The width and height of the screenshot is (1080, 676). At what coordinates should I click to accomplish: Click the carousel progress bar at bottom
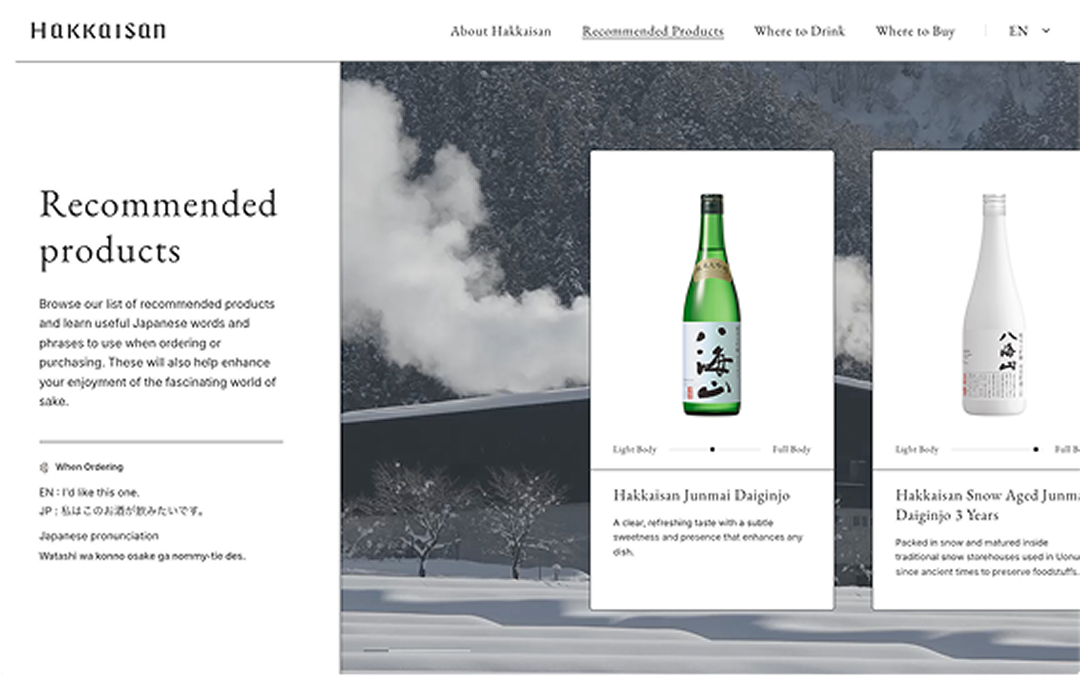tap(417, 650)
